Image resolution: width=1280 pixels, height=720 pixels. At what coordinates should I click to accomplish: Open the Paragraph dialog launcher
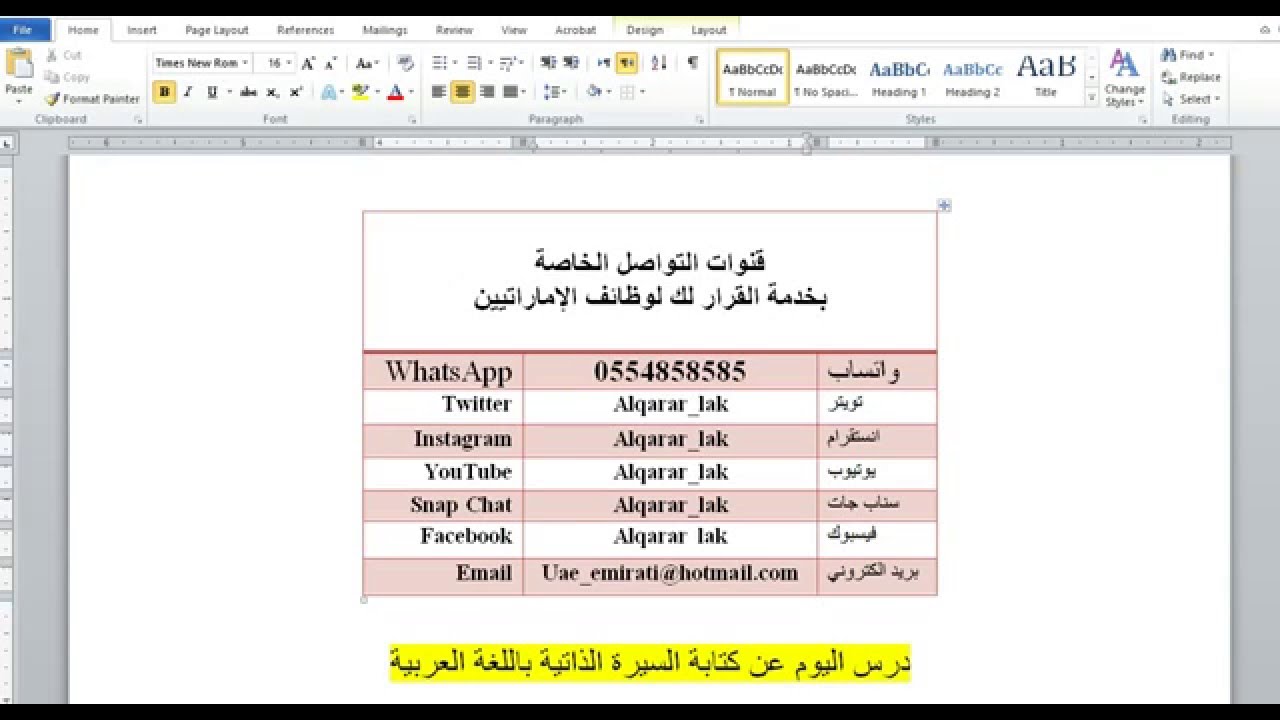[699, 120]
